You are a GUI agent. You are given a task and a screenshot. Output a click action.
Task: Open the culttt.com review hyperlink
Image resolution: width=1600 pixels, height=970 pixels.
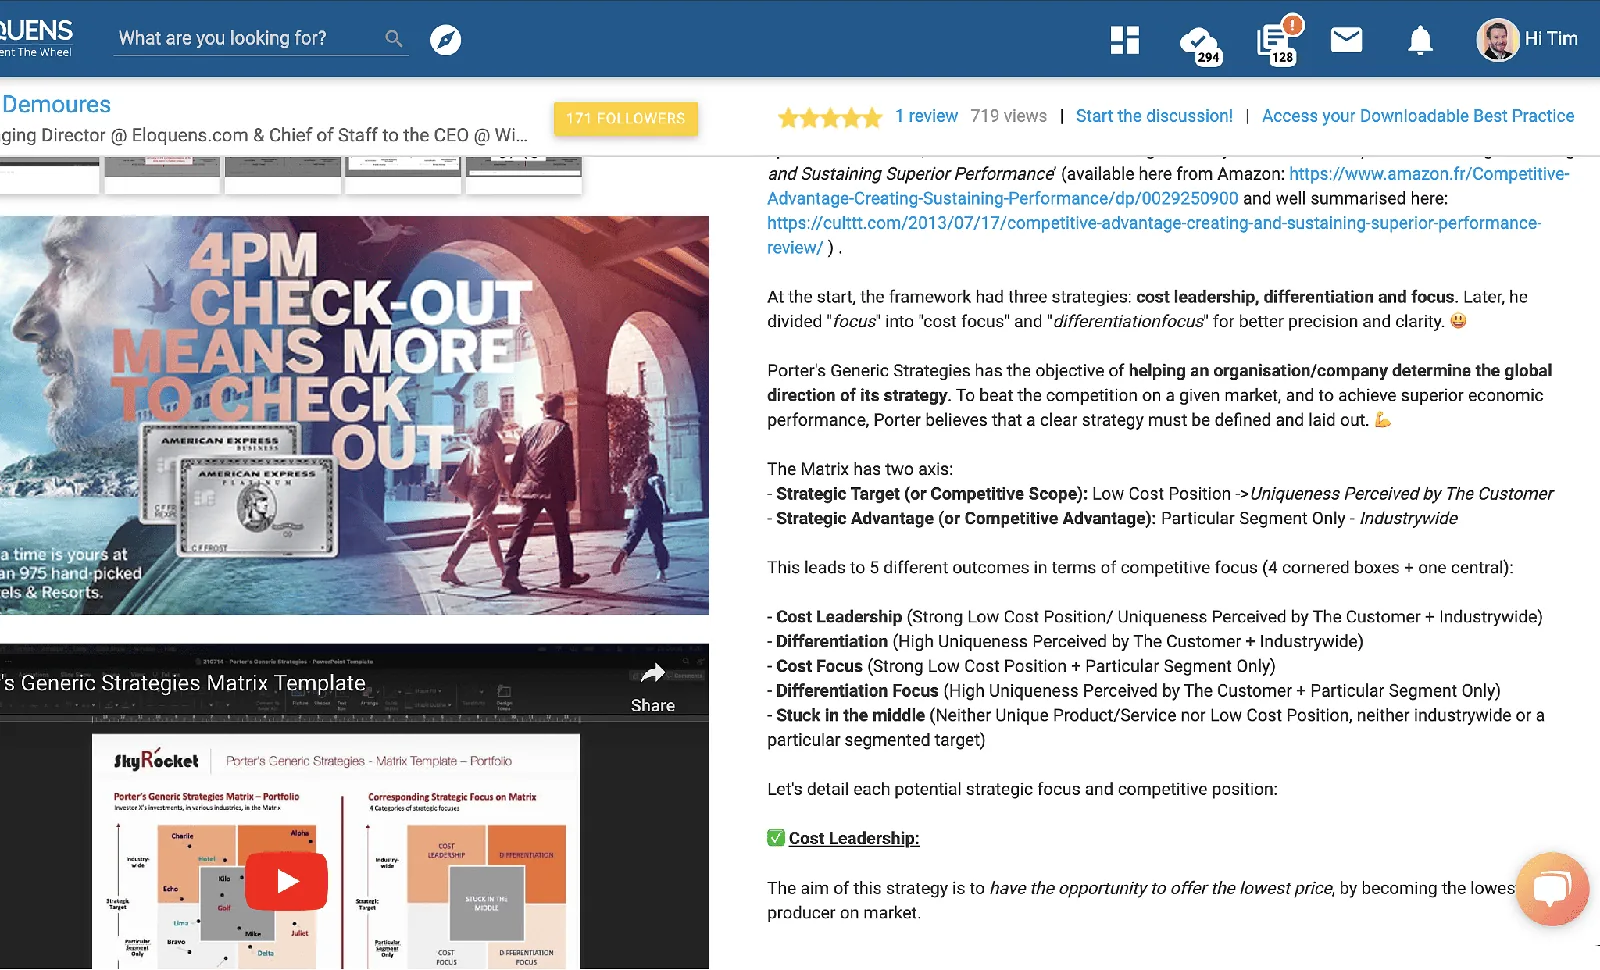1154,235
